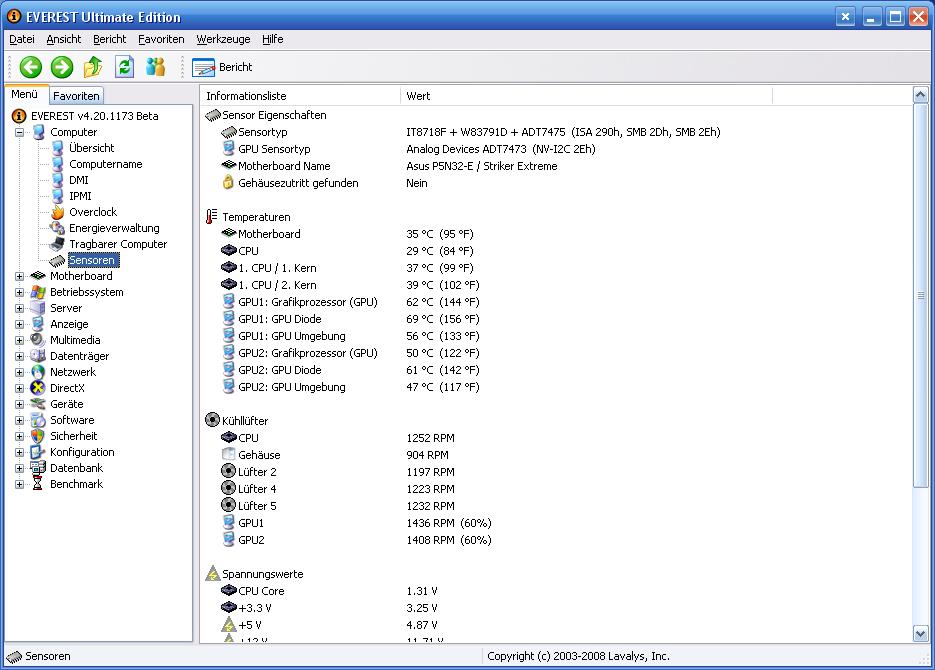
Task: Click the Datenbank icon in the tree
Action: click(x=38, y=468)
